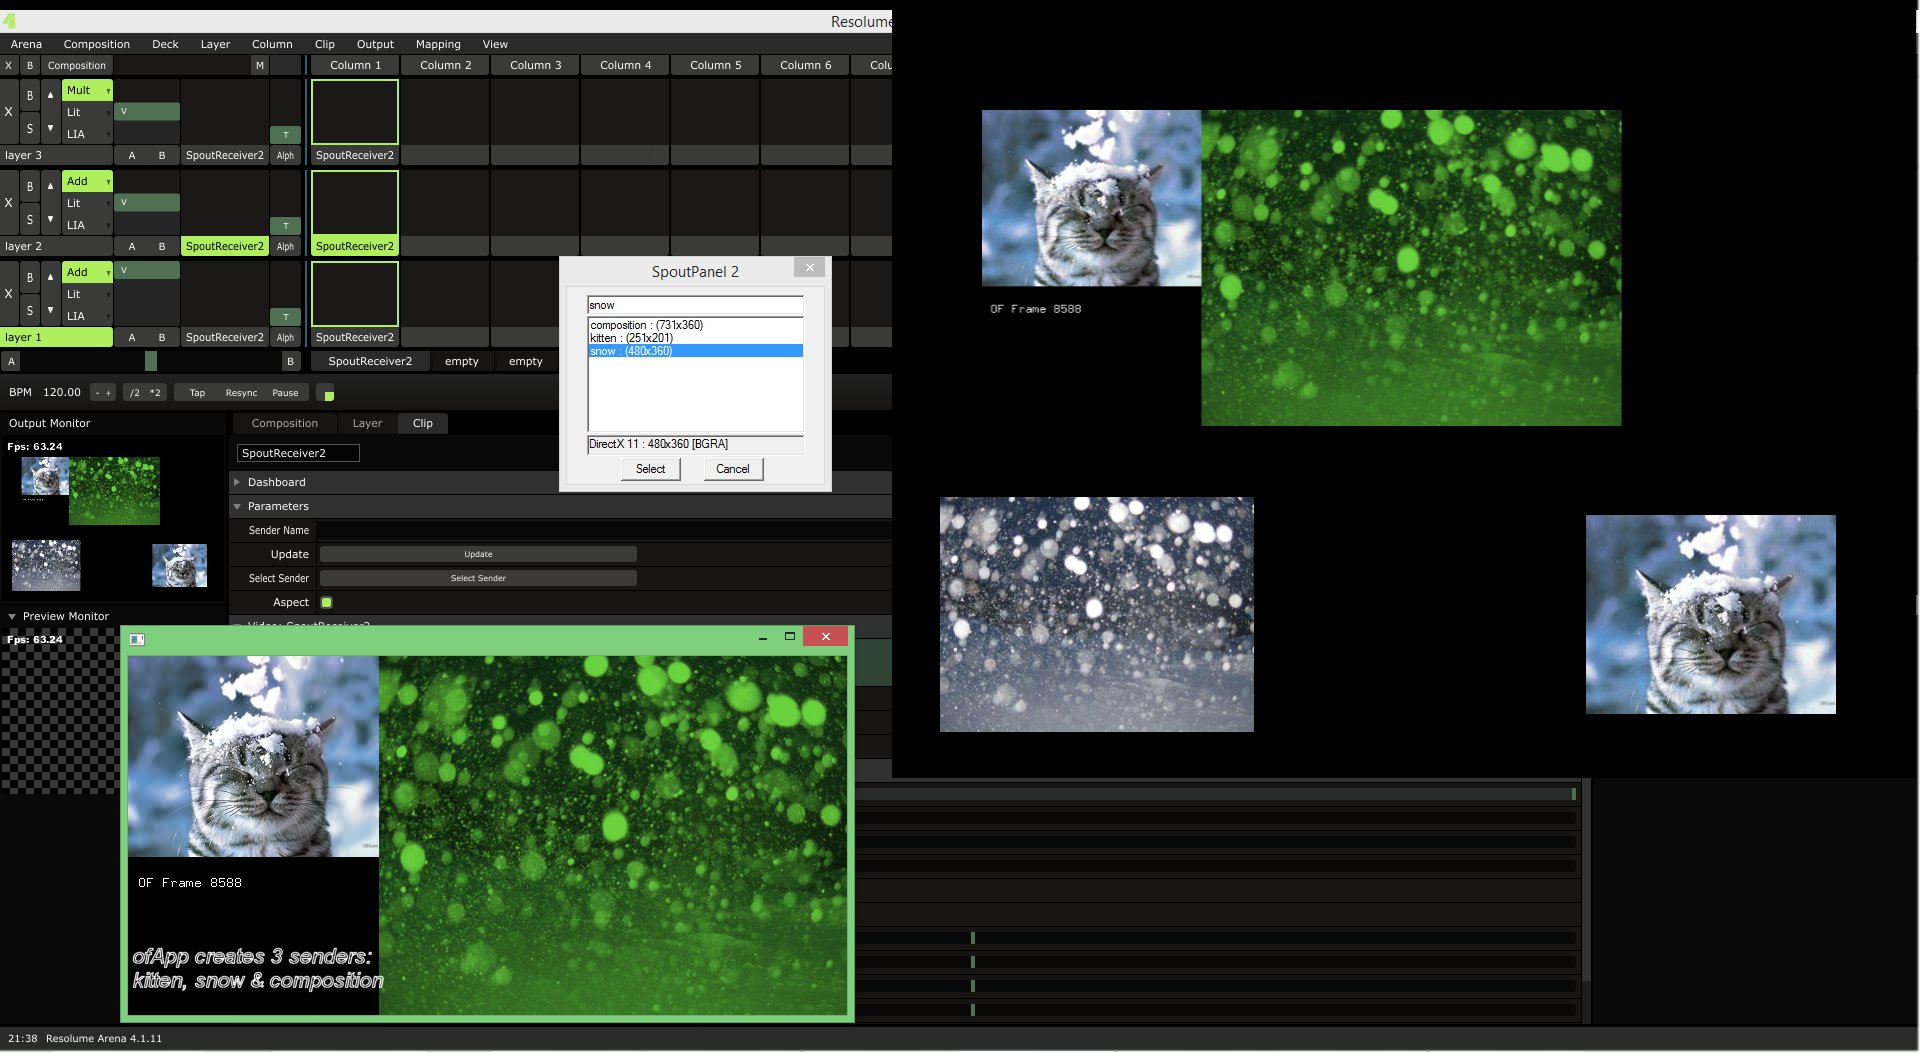Click the *2 BPM double icon
The image size is (1921, 1053).
(x=156, y=392)
